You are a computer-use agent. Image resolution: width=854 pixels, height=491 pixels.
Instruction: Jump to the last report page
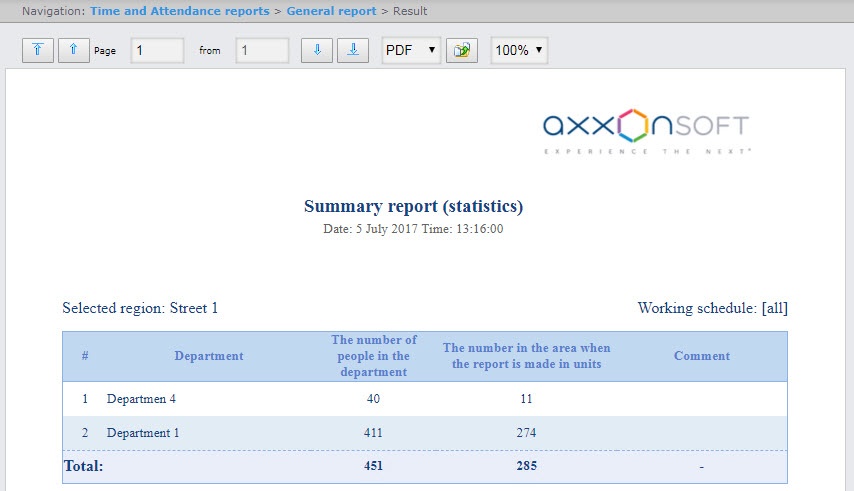(x=353, y=51)
